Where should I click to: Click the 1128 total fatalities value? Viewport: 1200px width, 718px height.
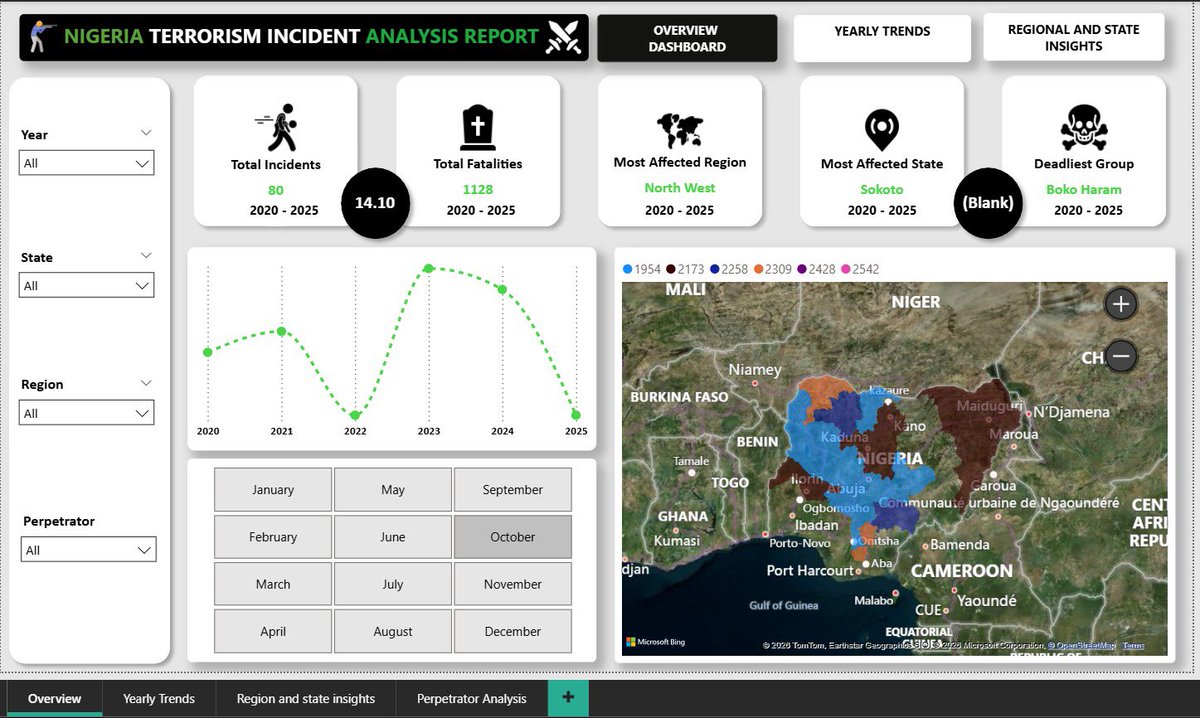coord(478,189)
